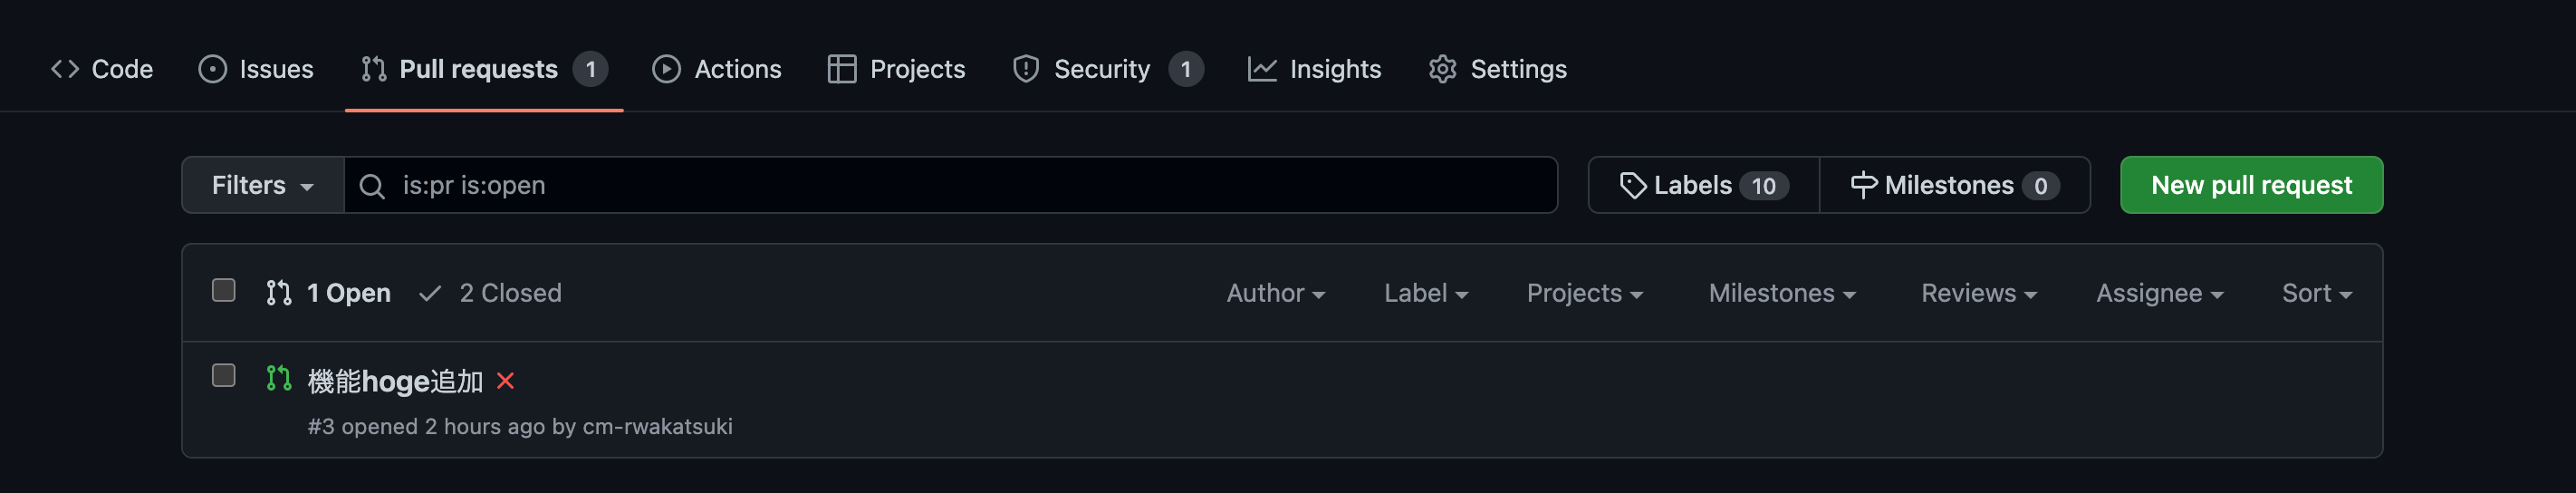Expand the Reviews filter dropdown
2576x493 pixels.
coord(1978,293)
